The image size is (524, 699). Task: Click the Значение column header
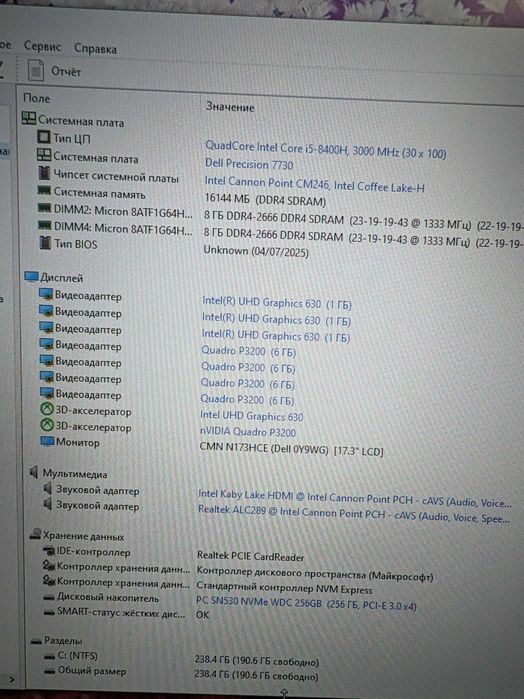click(230, 107)
